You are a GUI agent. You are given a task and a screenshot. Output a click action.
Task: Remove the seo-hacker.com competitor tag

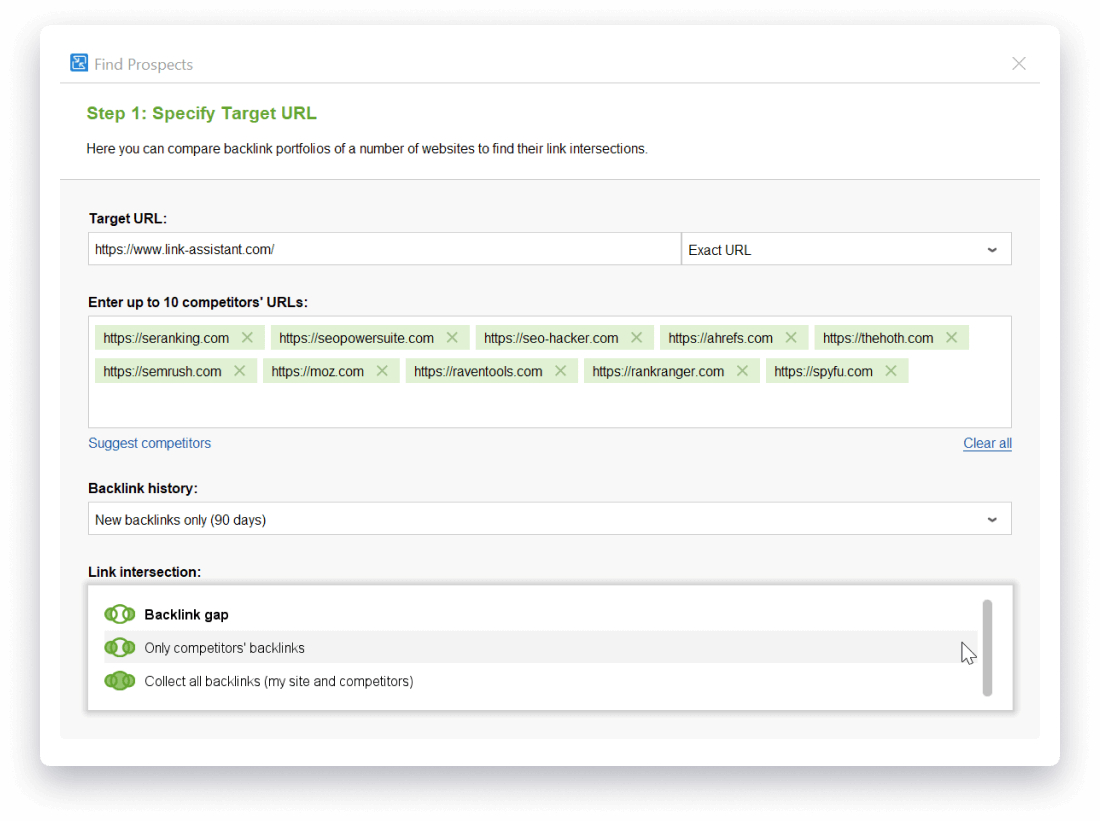[x=636, y=338]
